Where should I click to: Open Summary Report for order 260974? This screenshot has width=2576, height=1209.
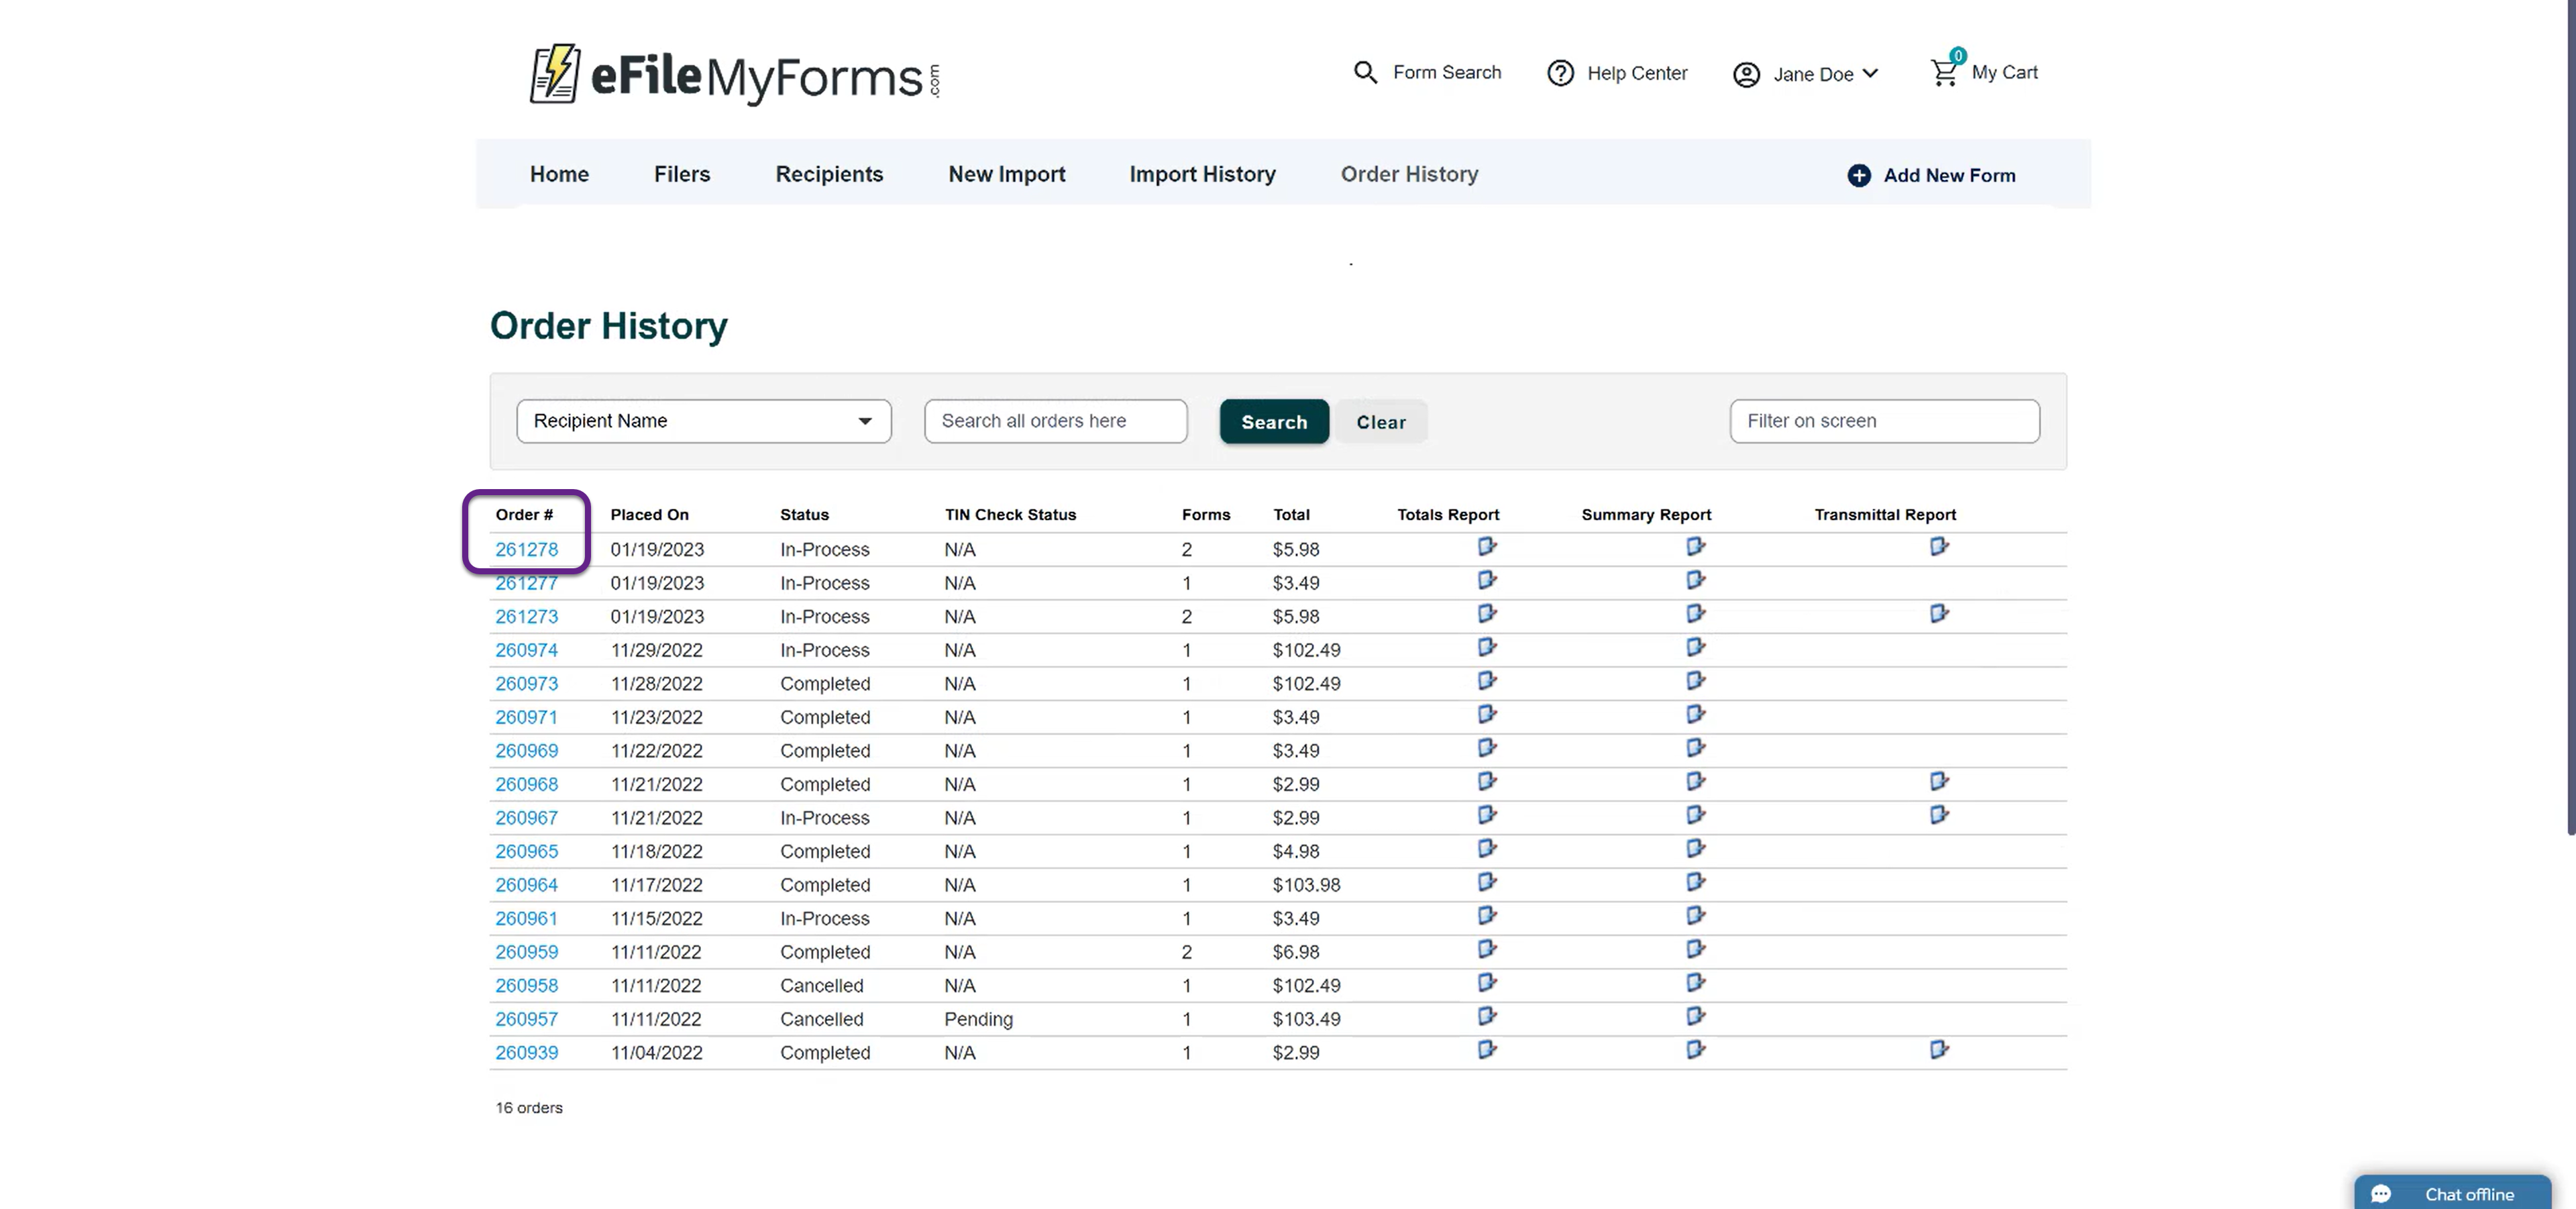1695,647
